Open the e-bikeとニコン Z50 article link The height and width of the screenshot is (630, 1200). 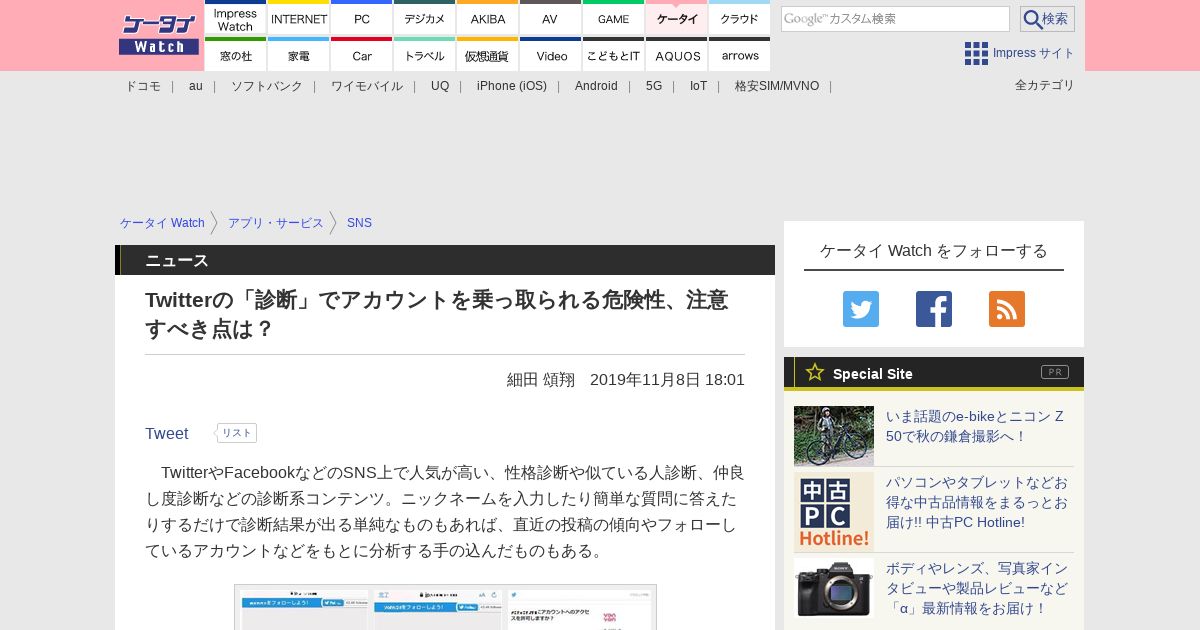[x=975, y=426]
